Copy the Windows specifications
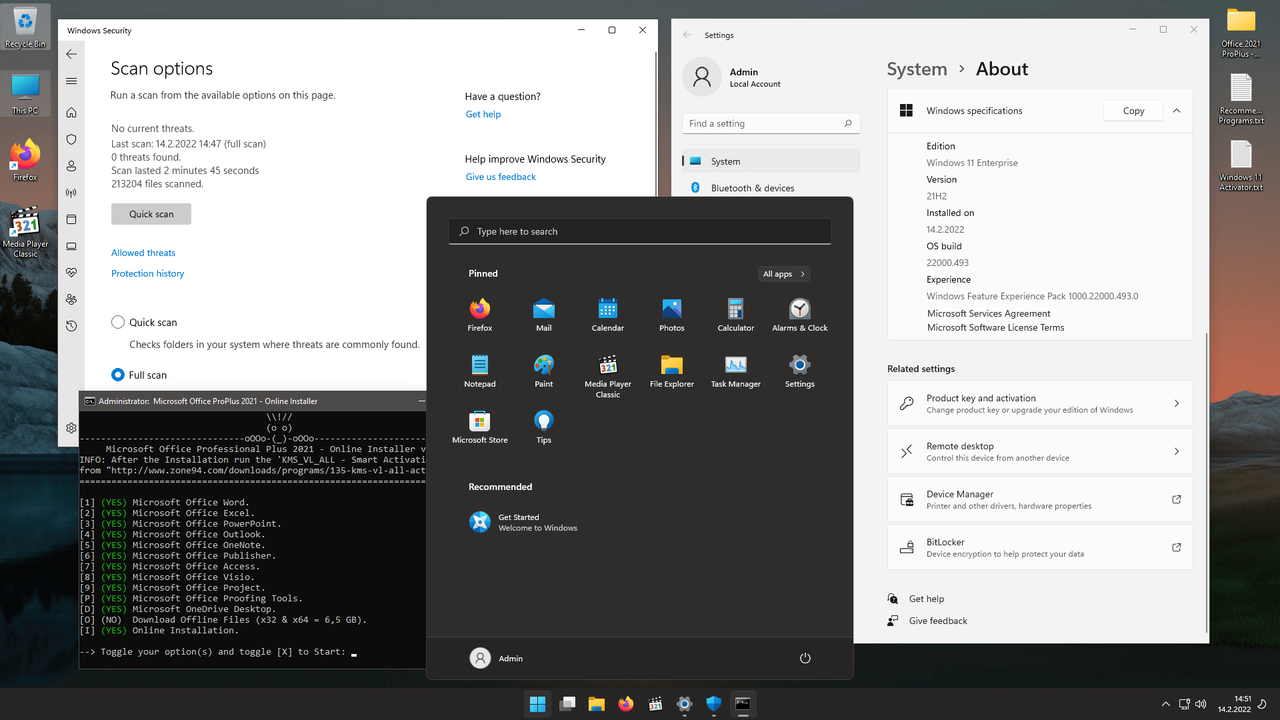 [x=1133, y=111]
